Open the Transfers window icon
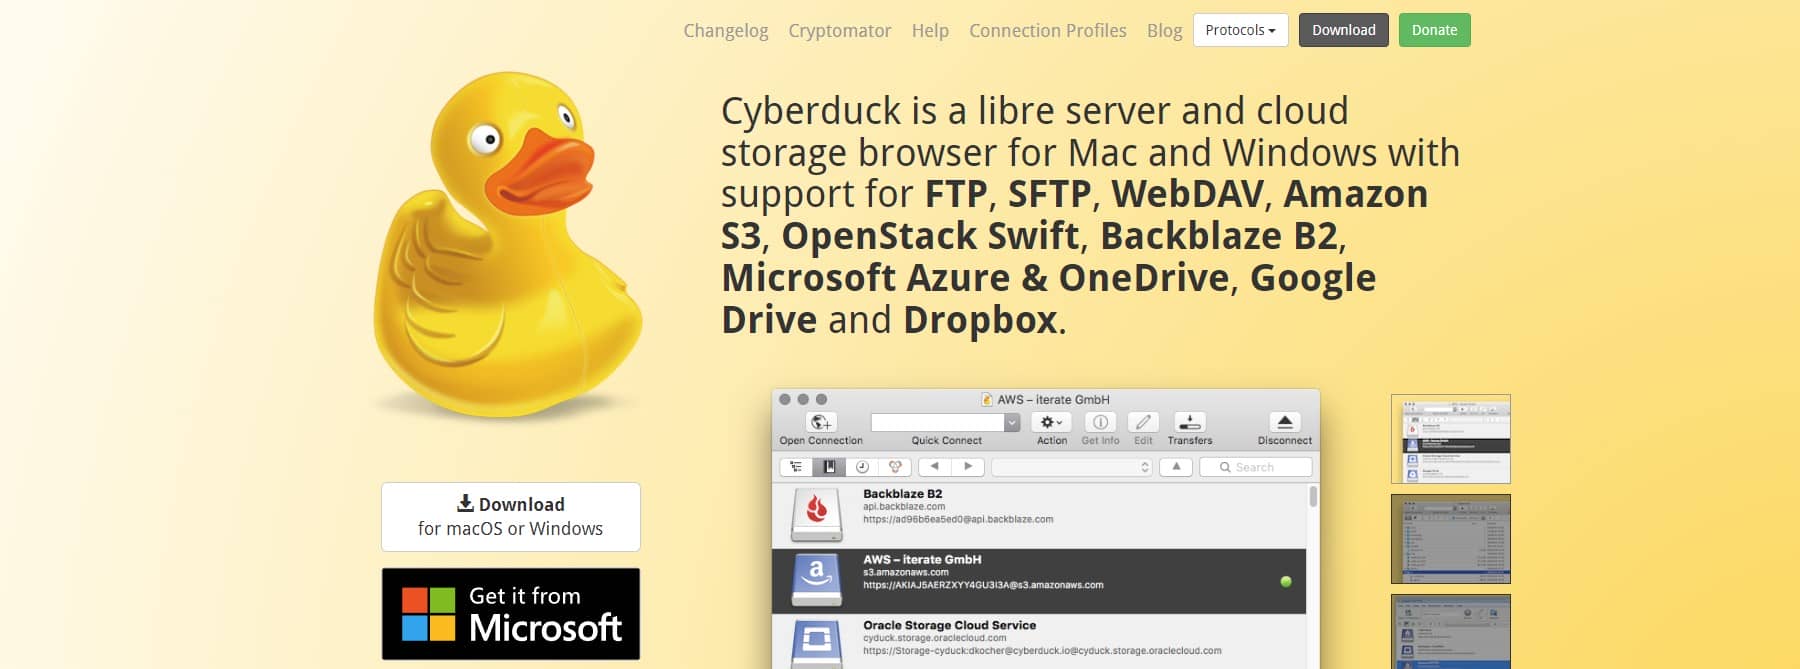The height and width of the screenshot is (669, 1800). (1189, 423)
